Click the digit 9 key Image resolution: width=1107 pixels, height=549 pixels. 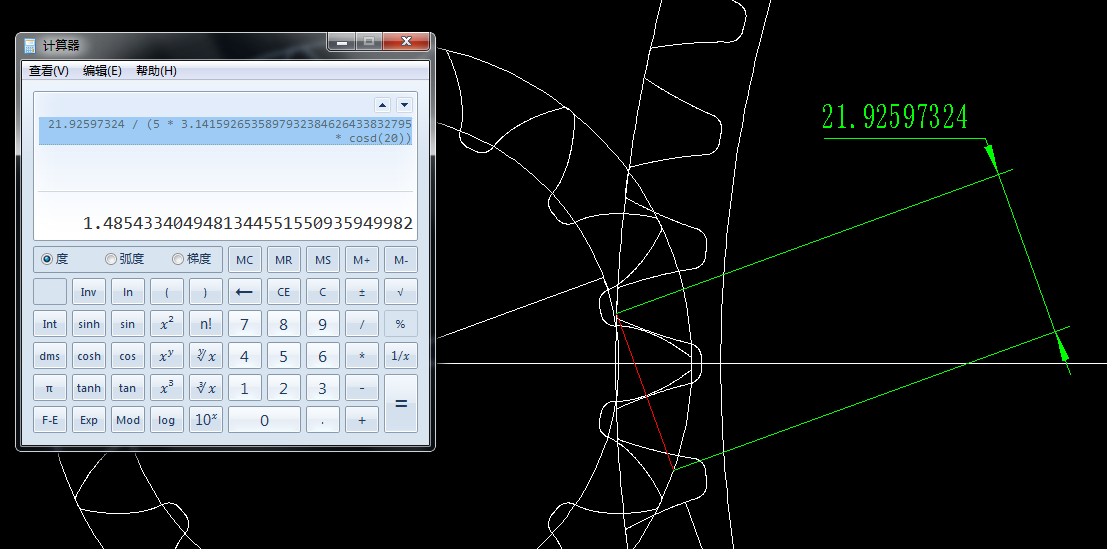click(323, 324)
